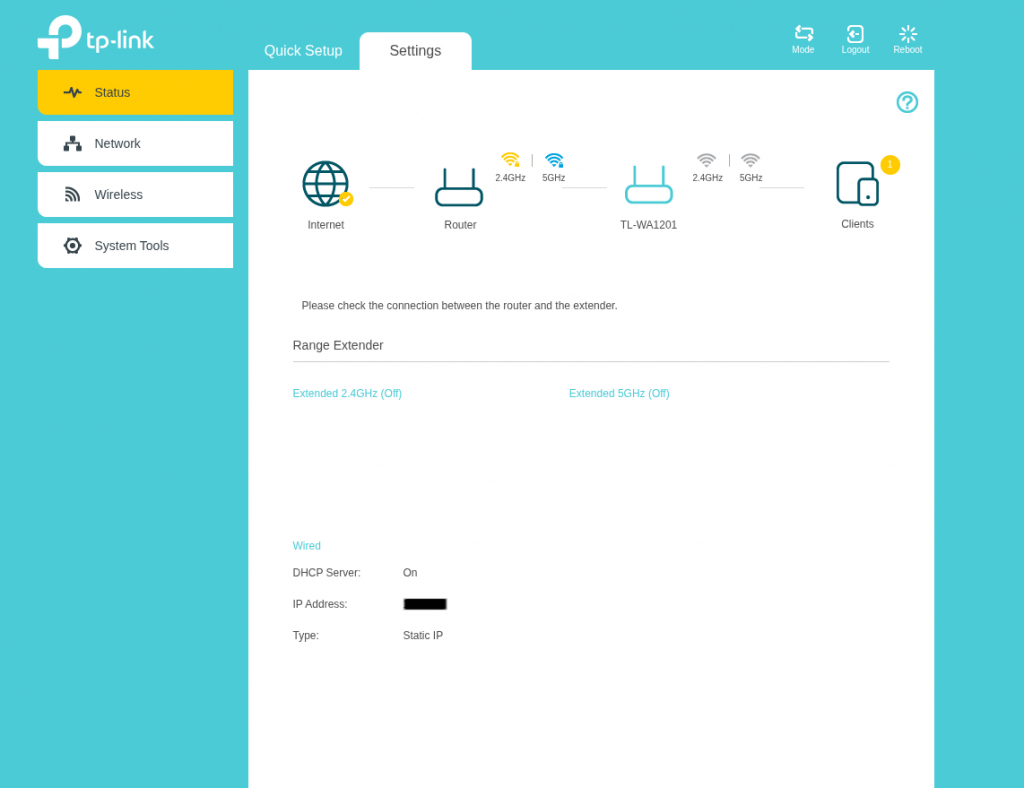Select the extender 5GHz signal icon

click(750, 160)
